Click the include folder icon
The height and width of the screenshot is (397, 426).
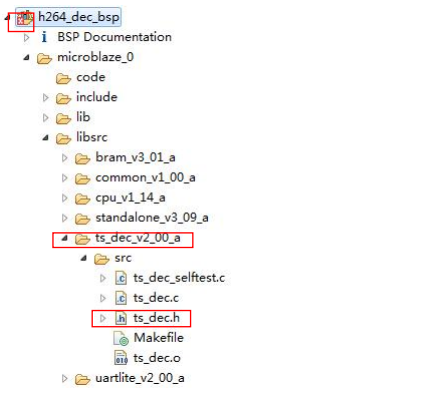[x=63, y=99]
